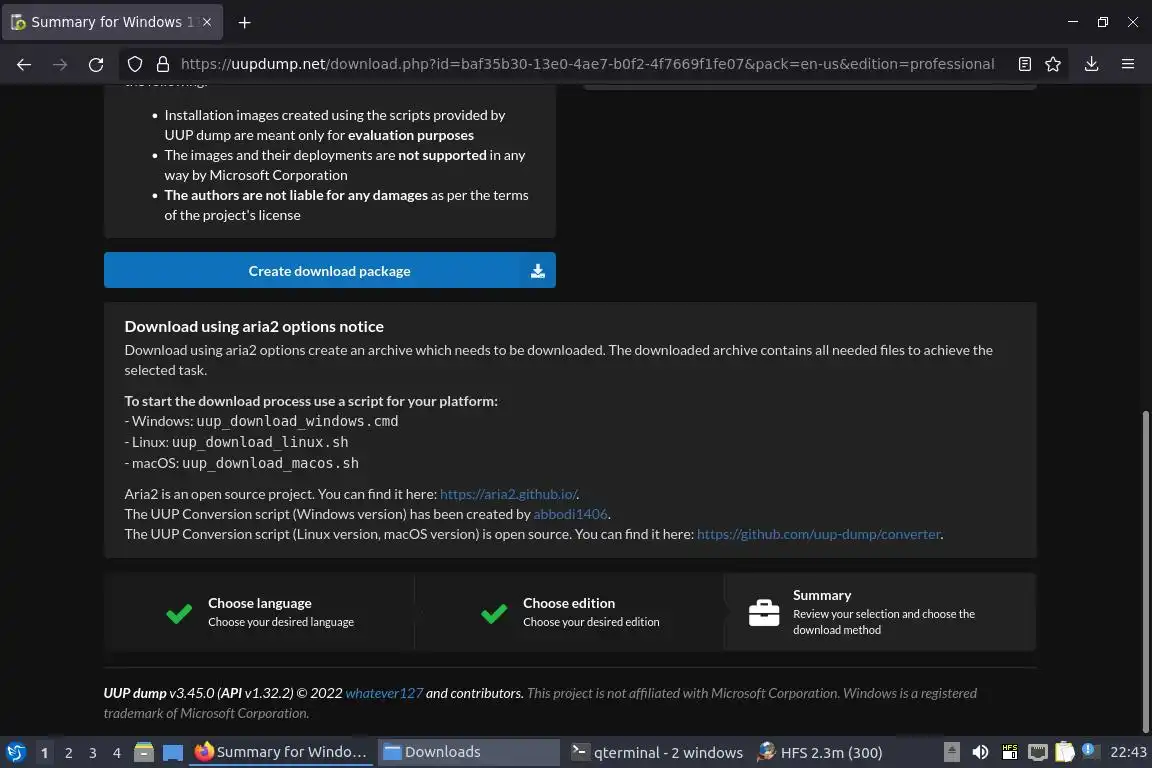Bookmark this page with the star
This screenshot has width=1152, height=768.
pyautogui.click(x=1053, y=64)
